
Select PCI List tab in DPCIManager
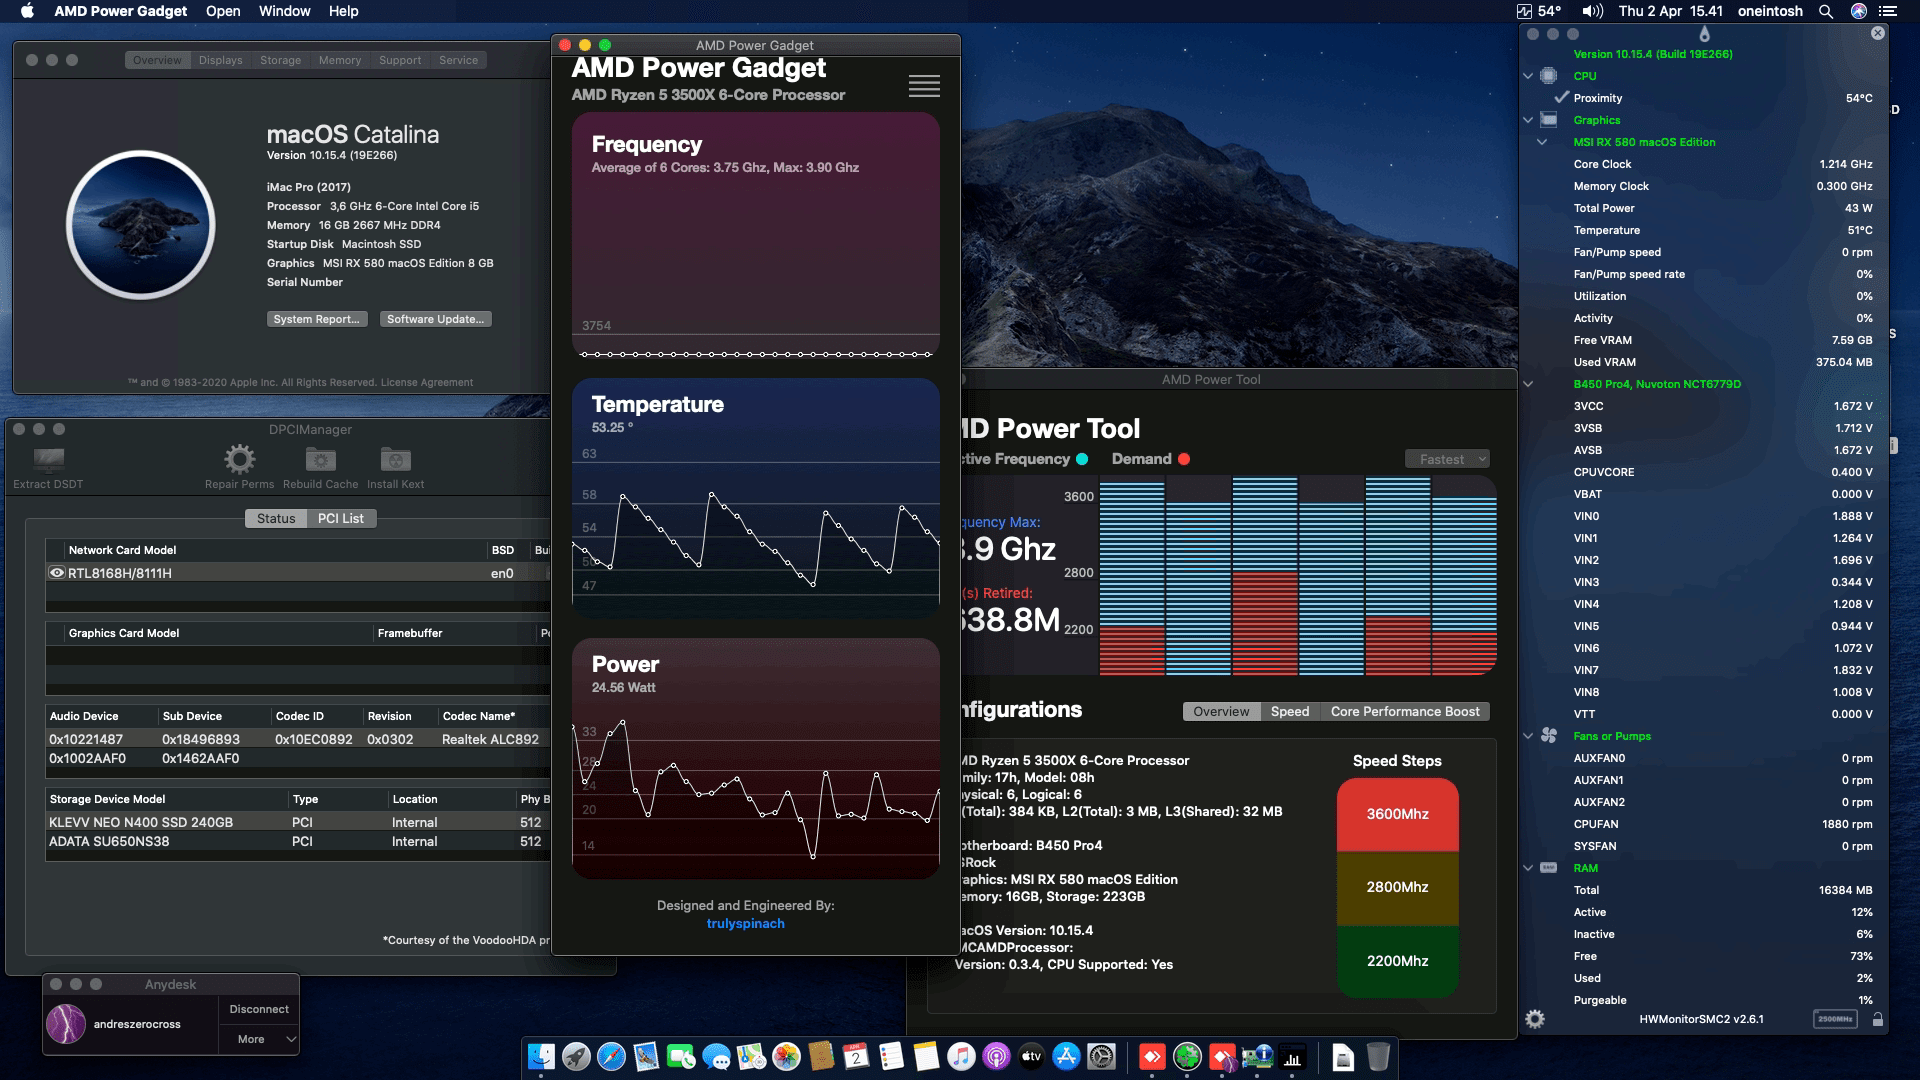point(341,518)
